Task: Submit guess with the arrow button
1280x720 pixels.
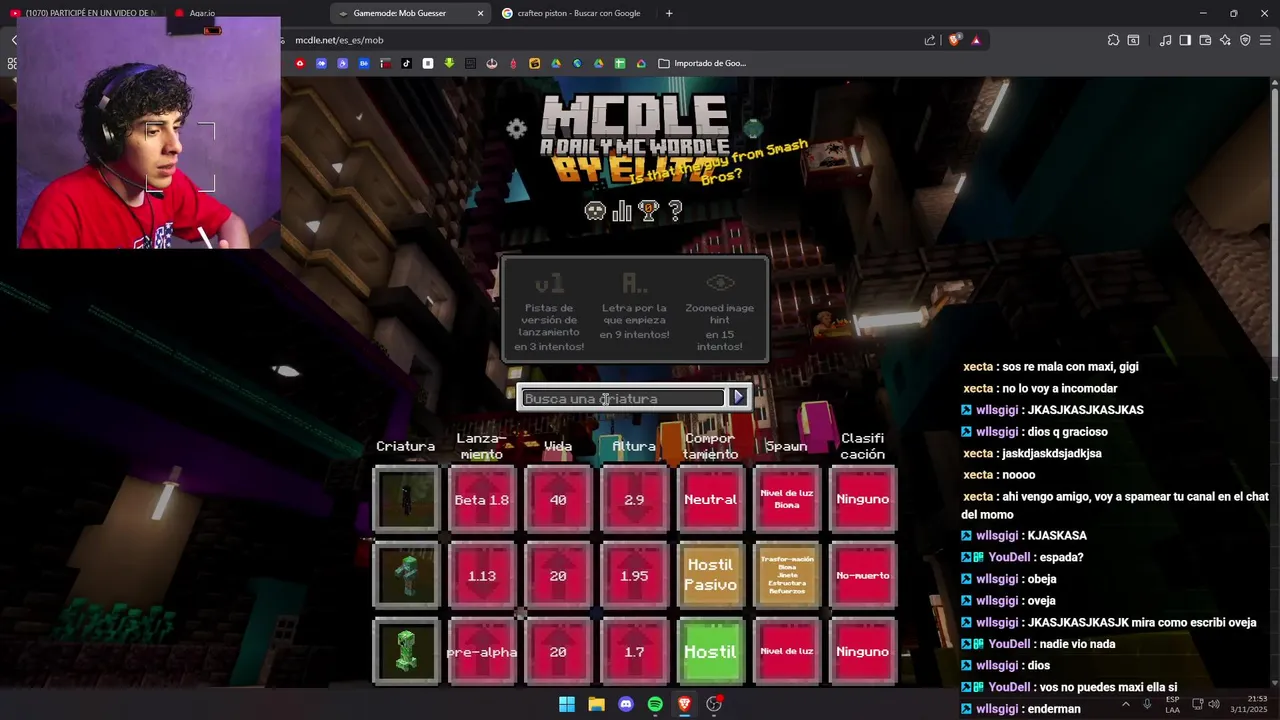Action: [738, 397]
